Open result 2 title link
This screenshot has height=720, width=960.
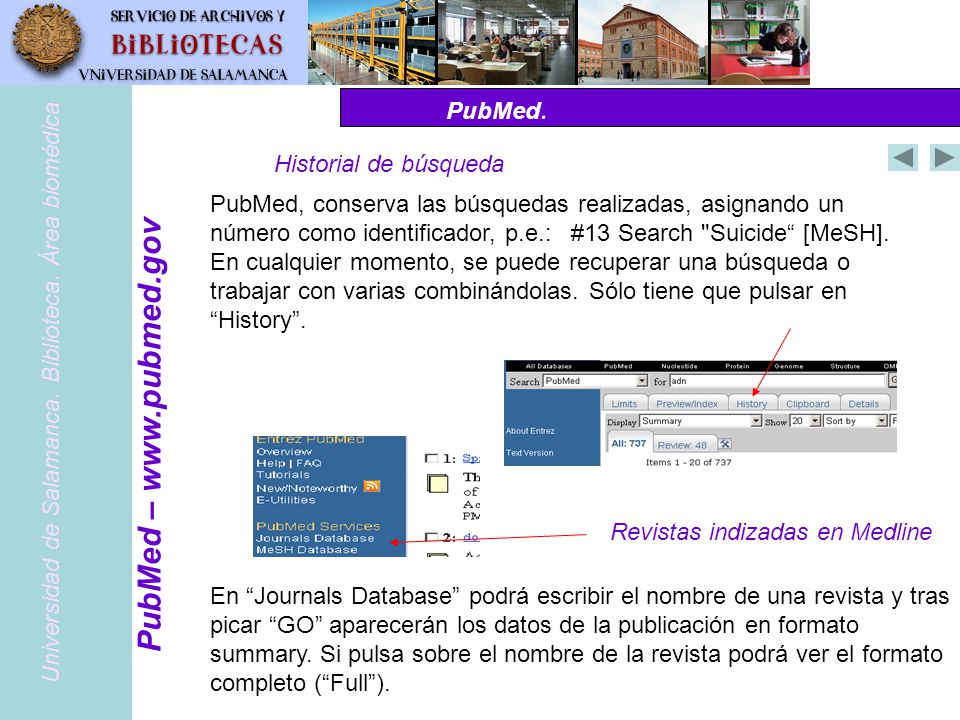coord(470,537)
